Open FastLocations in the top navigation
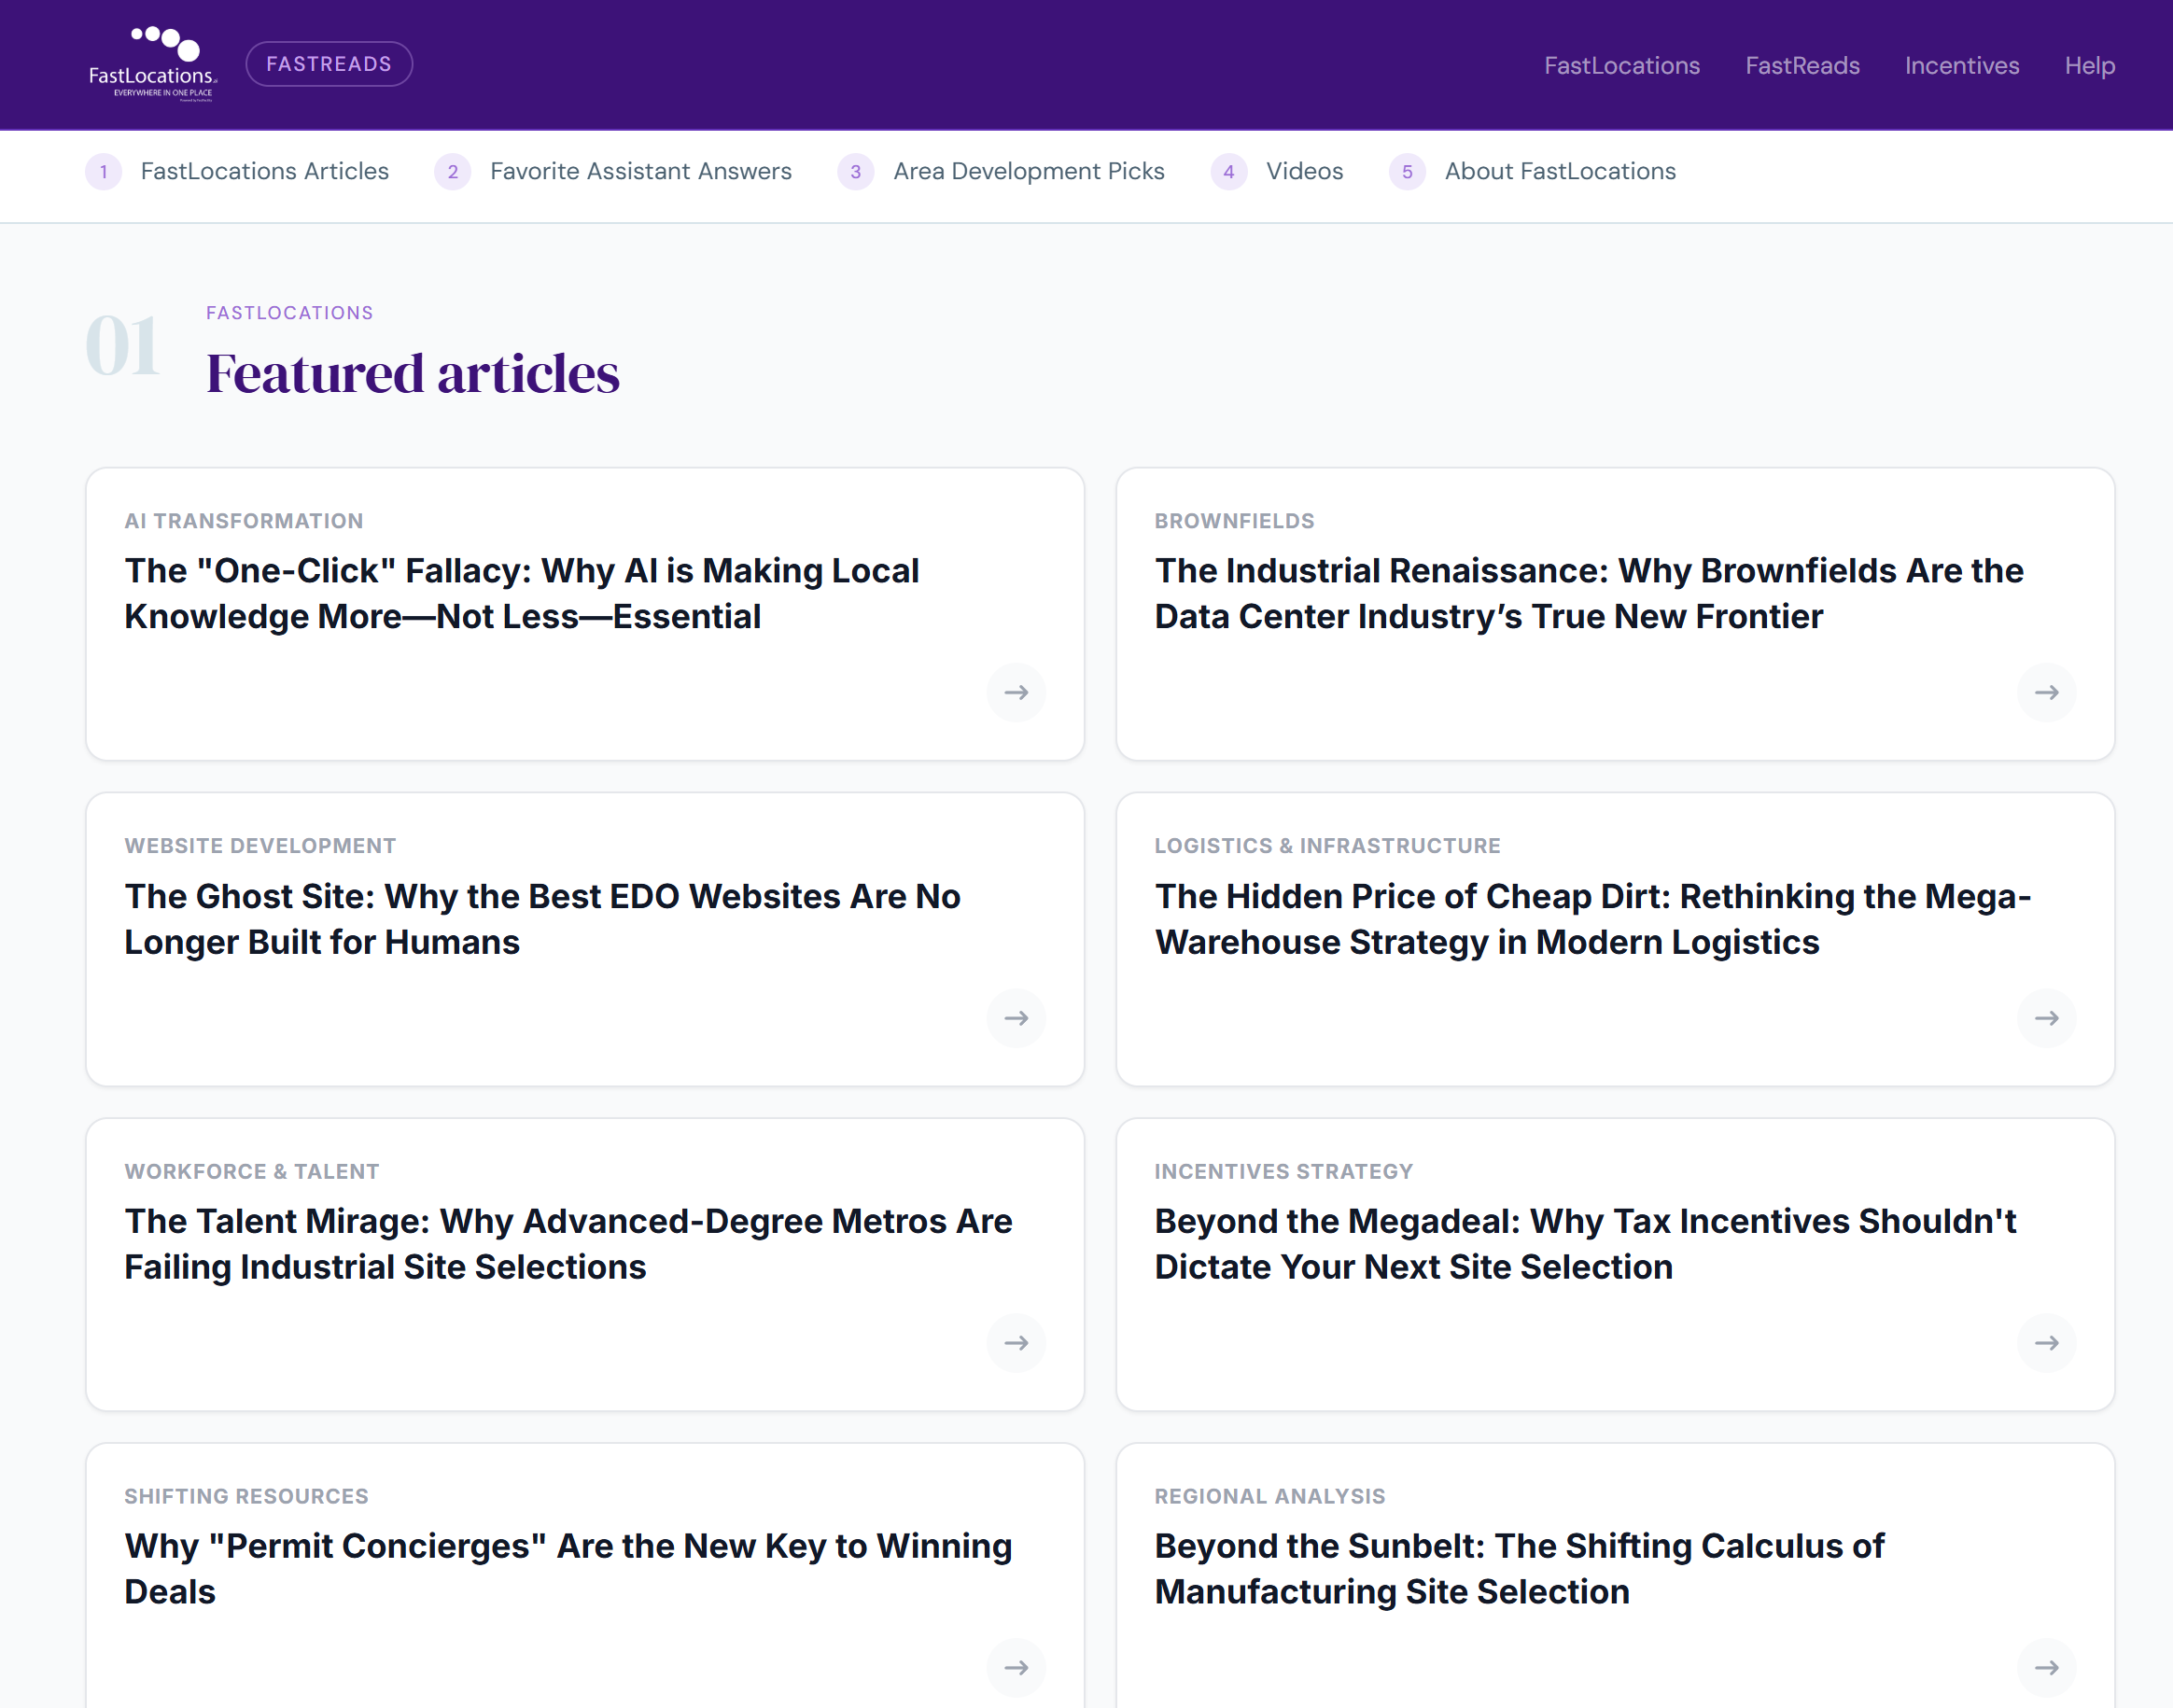This screenshot has width=2173, height=1708. (x=1621, y=66)
